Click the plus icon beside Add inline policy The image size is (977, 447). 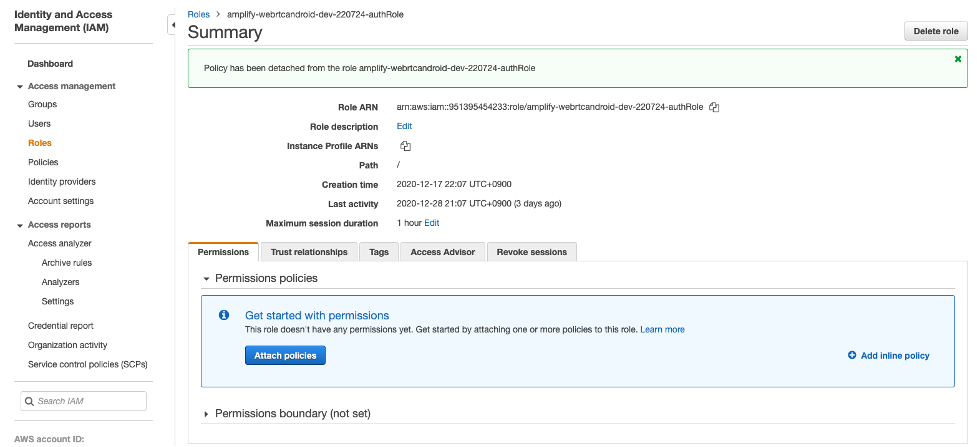click(852, 355)
